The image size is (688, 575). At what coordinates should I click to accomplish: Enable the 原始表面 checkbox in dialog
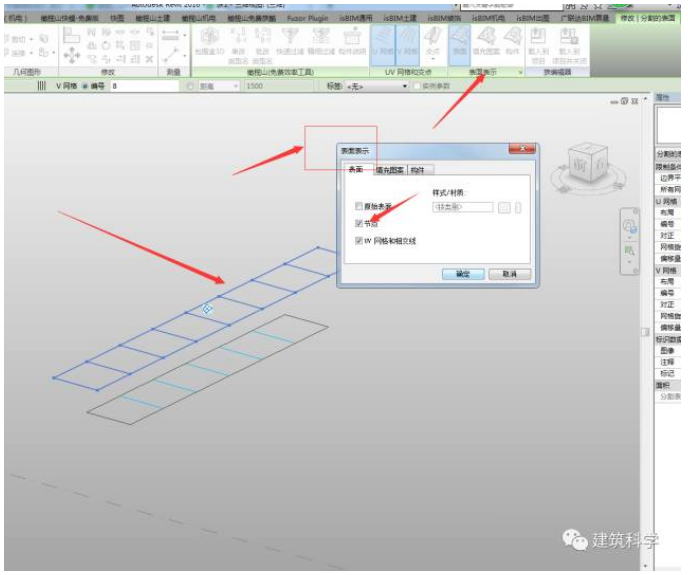click(x=358, y=206)
